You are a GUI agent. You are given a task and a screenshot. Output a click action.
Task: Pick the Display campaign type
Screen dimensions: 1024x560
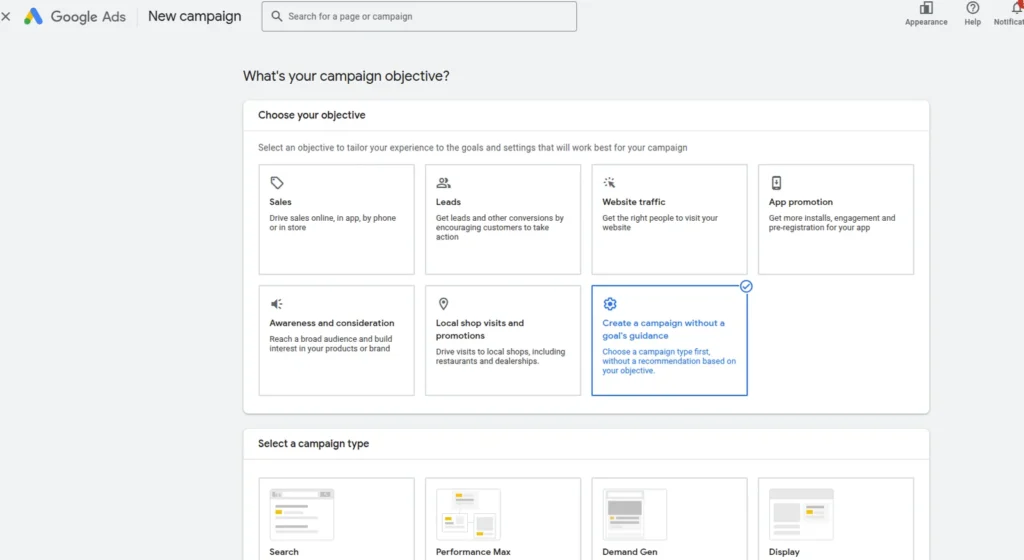point(801,515)
